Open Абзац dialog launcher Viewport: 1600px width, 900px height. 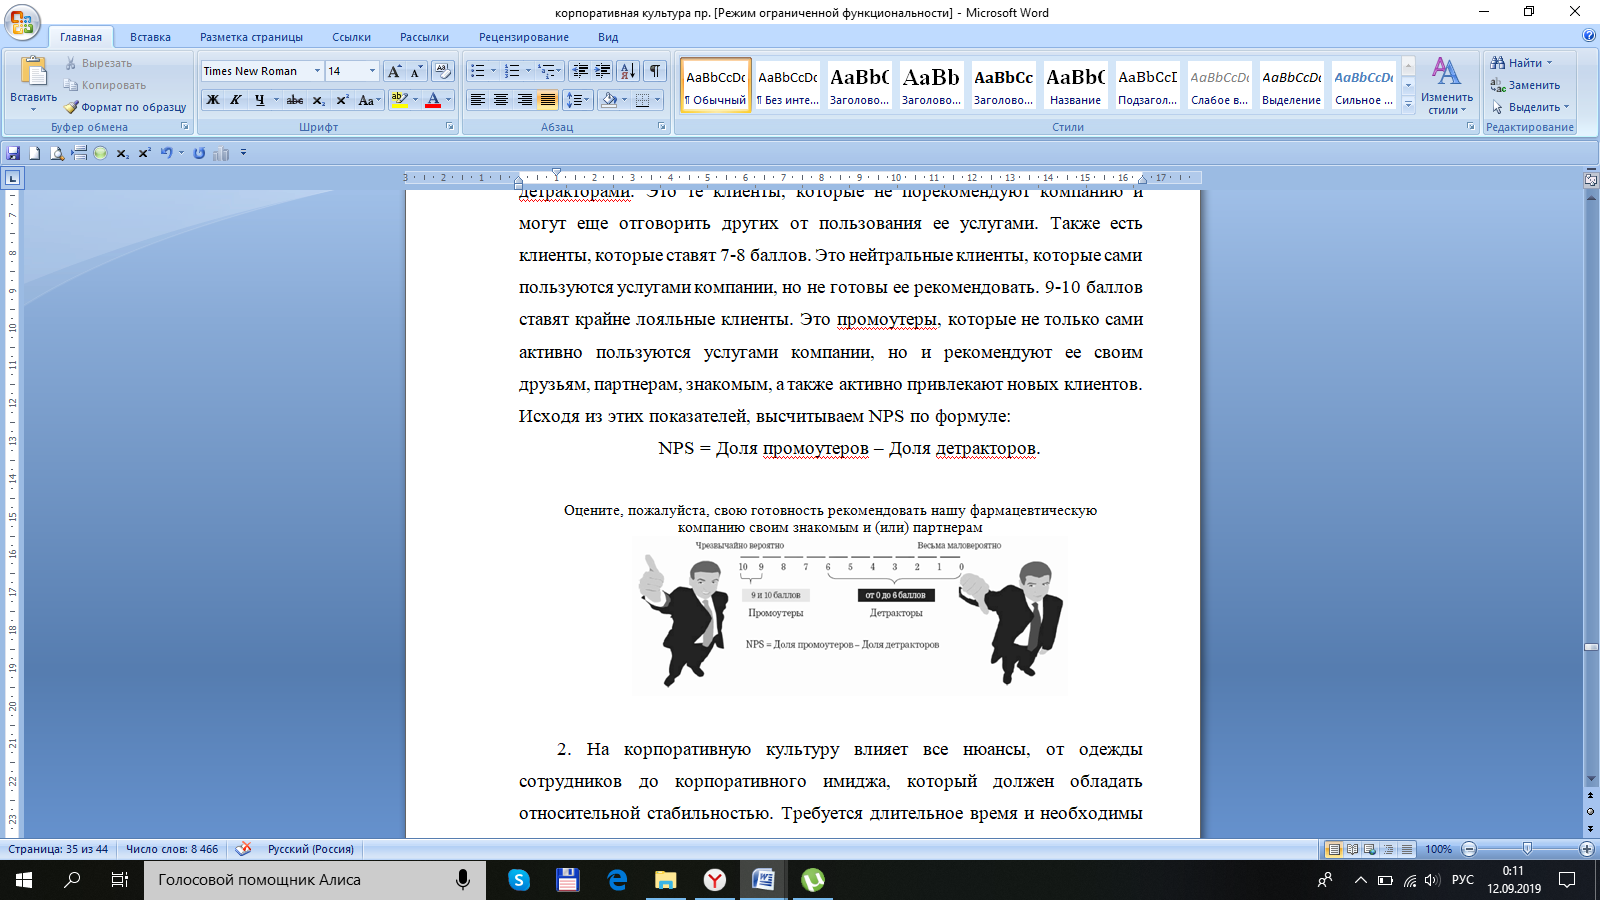(x=662, y=127)
